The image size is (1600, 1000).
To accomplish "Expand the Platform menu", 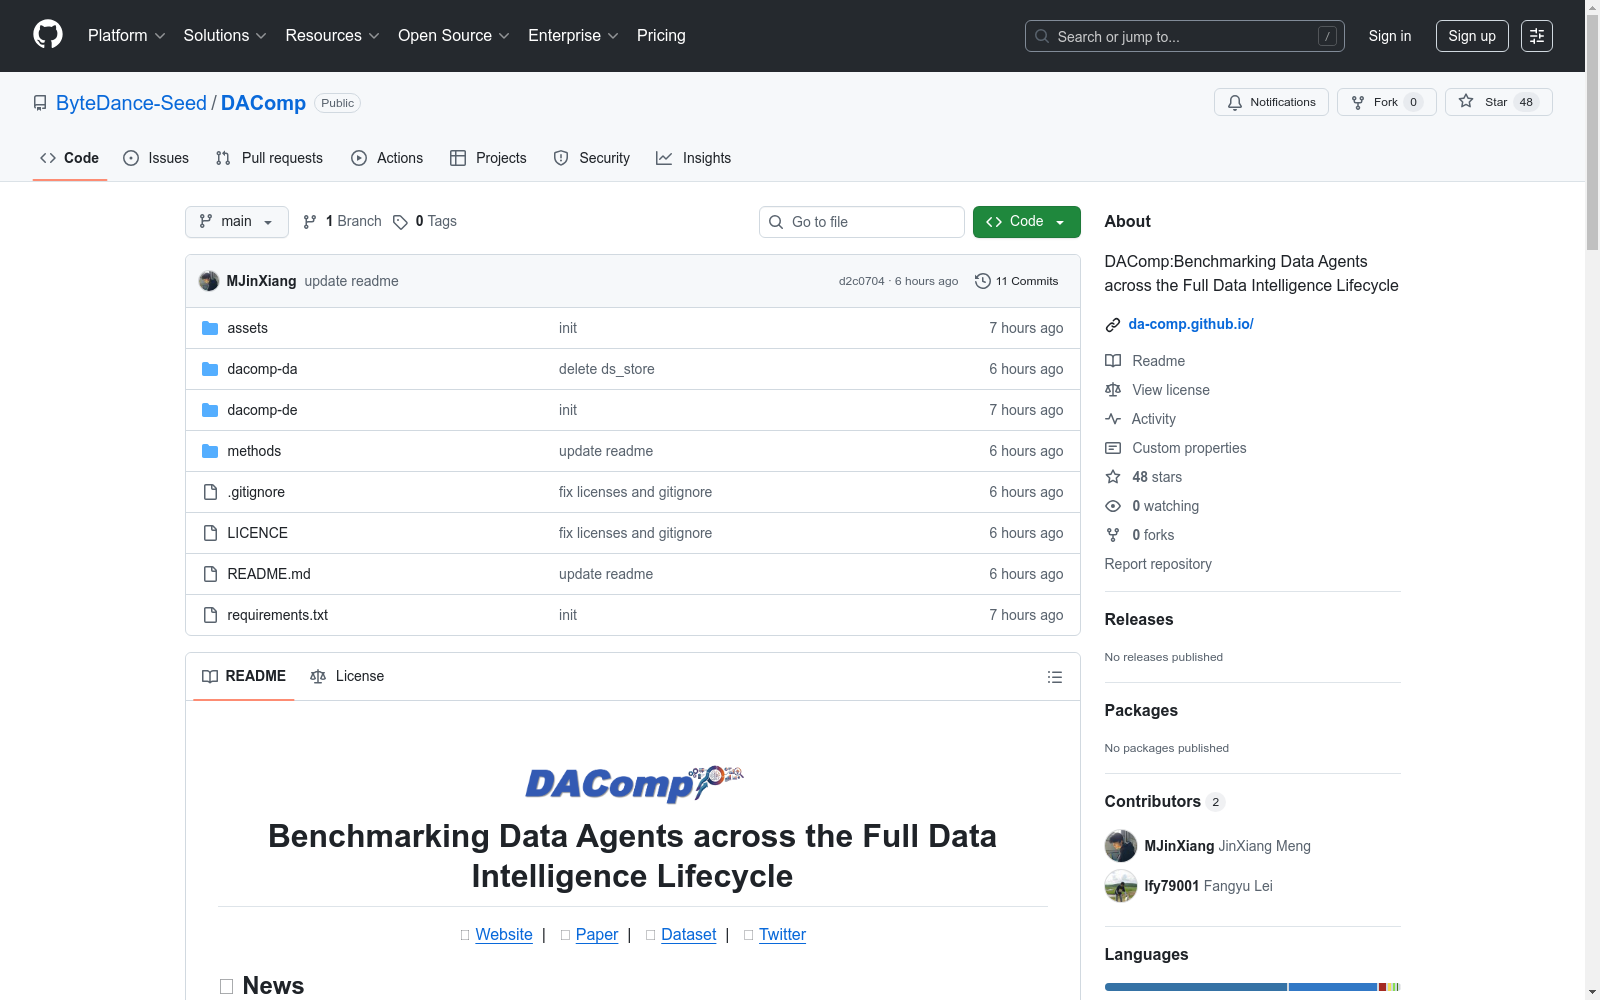I will pyautogui.click(x=127, y=36).
